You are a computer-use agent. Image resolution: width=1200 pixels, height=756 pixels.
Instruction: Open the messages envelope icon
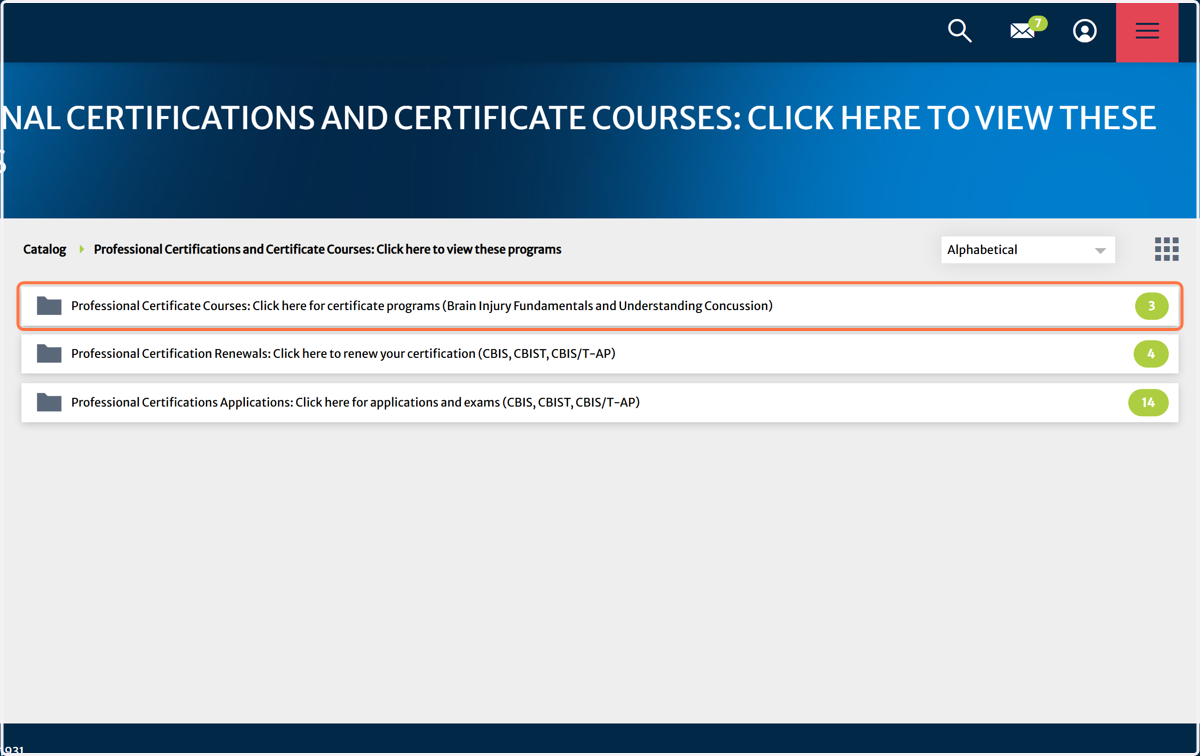click(1022, 32)
